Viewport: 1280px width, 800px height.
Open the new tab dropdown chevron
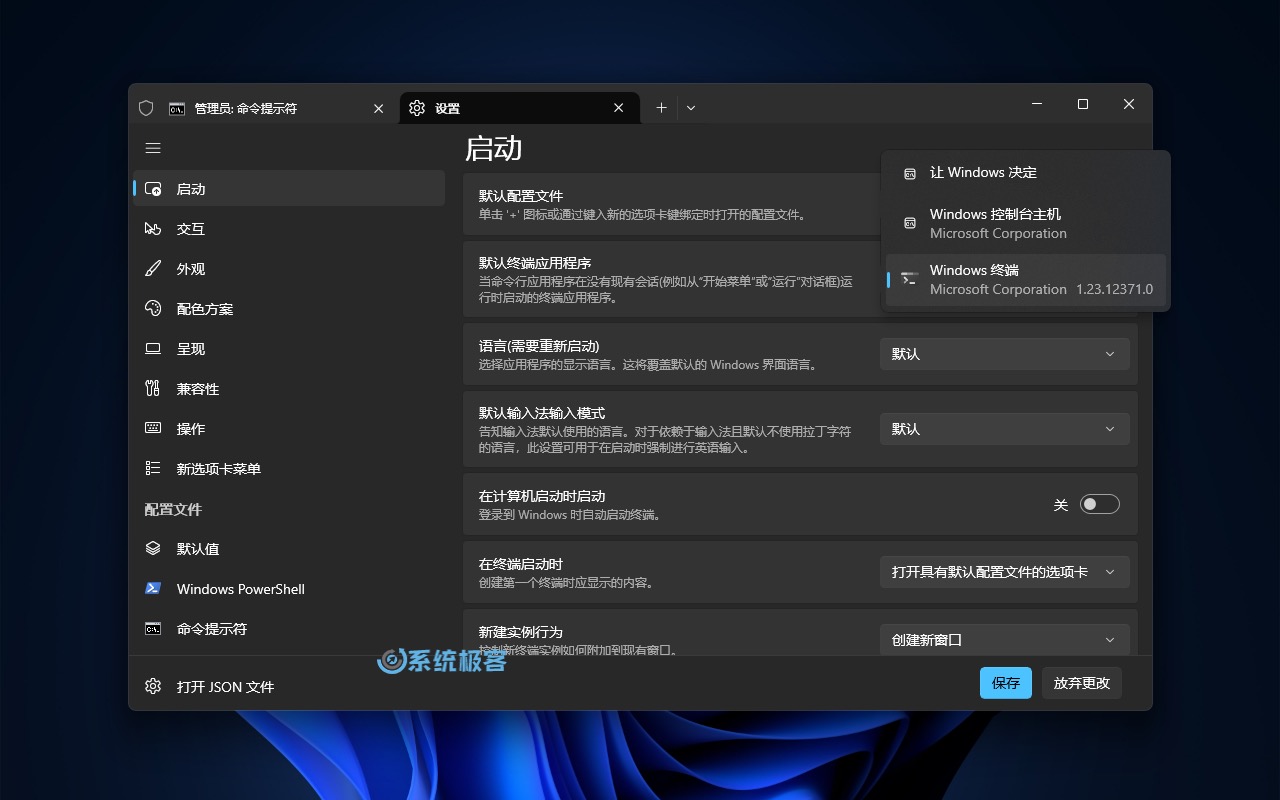[x=691, y=108]
